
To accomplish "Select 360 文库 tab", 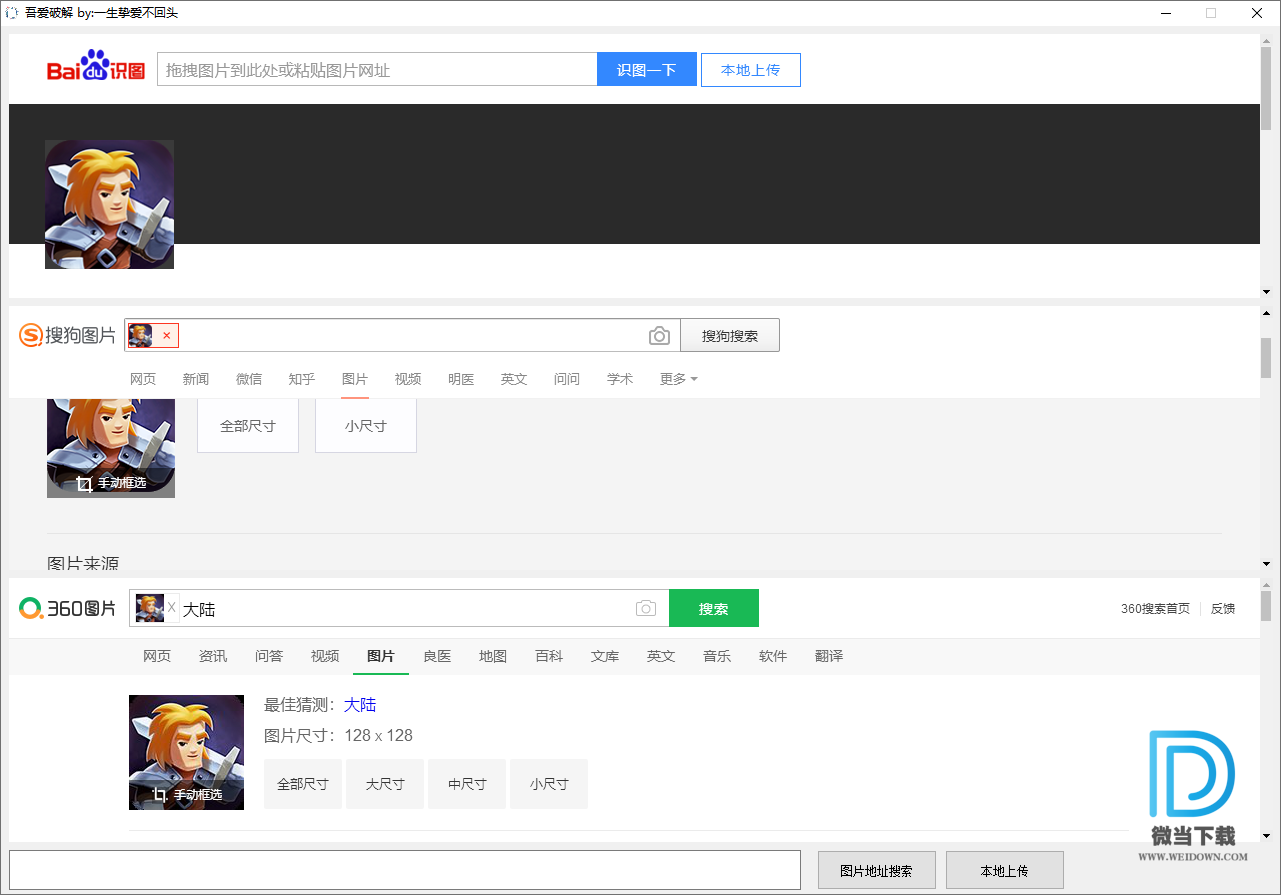I will click(x=605, y=656).
